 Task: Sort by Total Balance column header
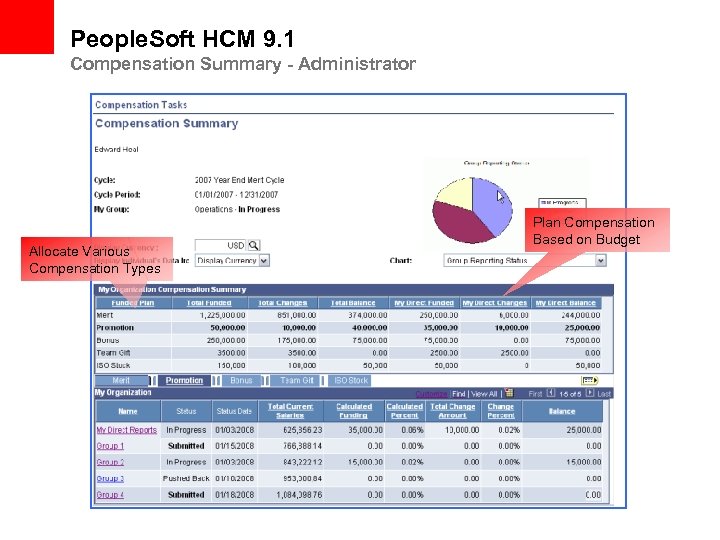pyautogui.click(x=353, y=303)
